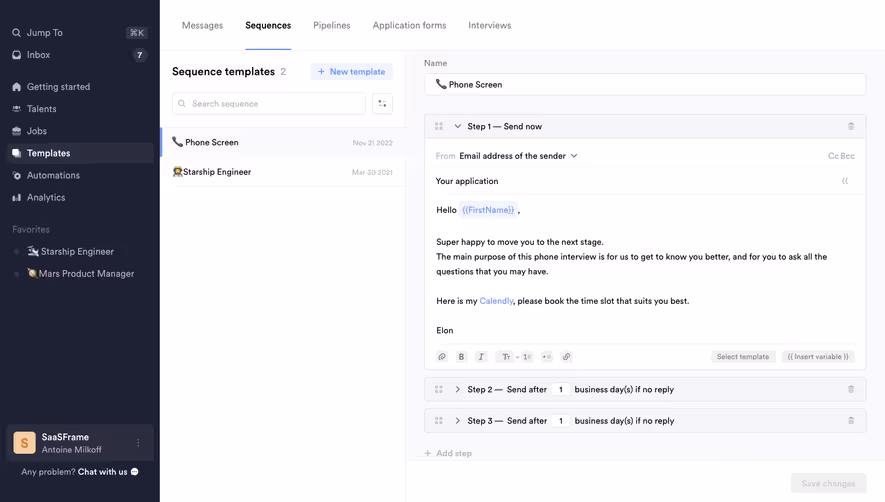
Task: Grab the Step 2 drag handle
Action: [x=439, y=389]
